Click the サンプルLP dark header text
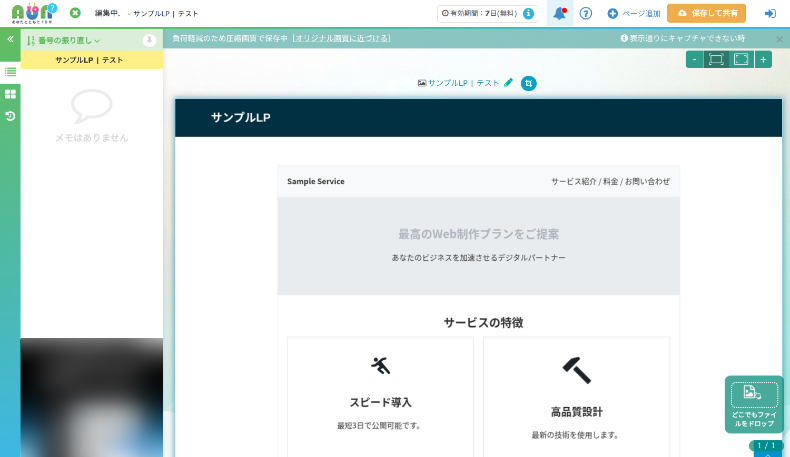The height and width of the screenshot is (457, 790). (241, 117)
